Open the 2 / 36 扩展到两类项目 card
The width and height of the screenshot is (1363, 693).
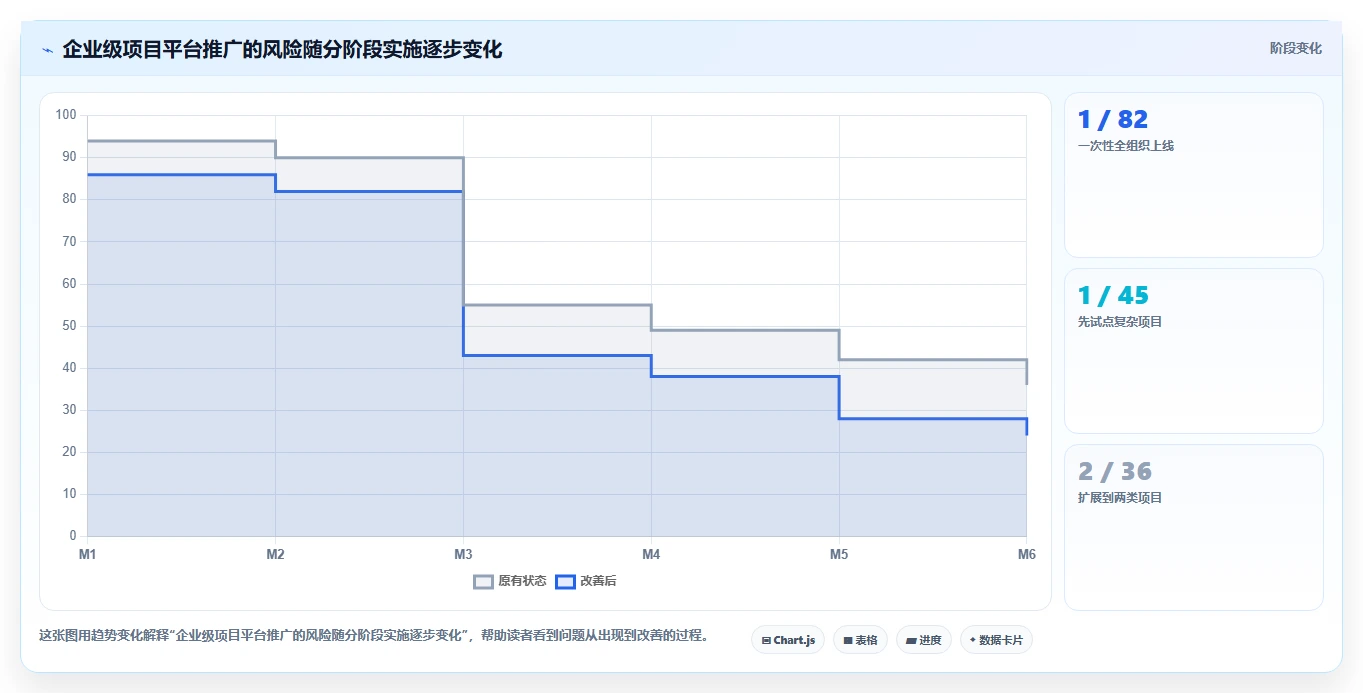point(1194,527)
